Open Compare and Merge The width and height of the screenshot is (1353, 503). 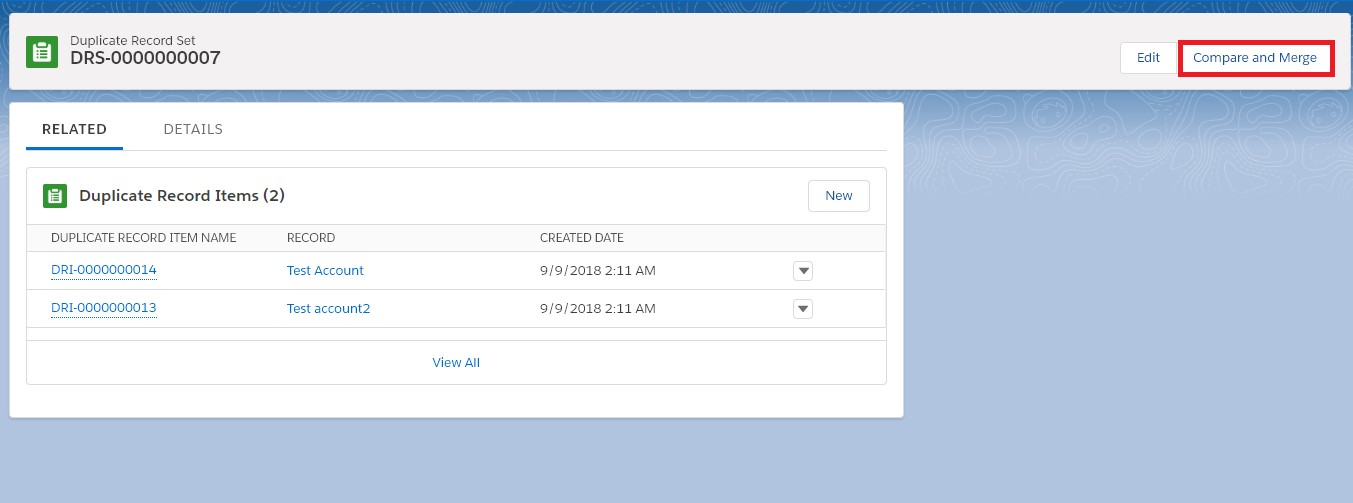1255,58
